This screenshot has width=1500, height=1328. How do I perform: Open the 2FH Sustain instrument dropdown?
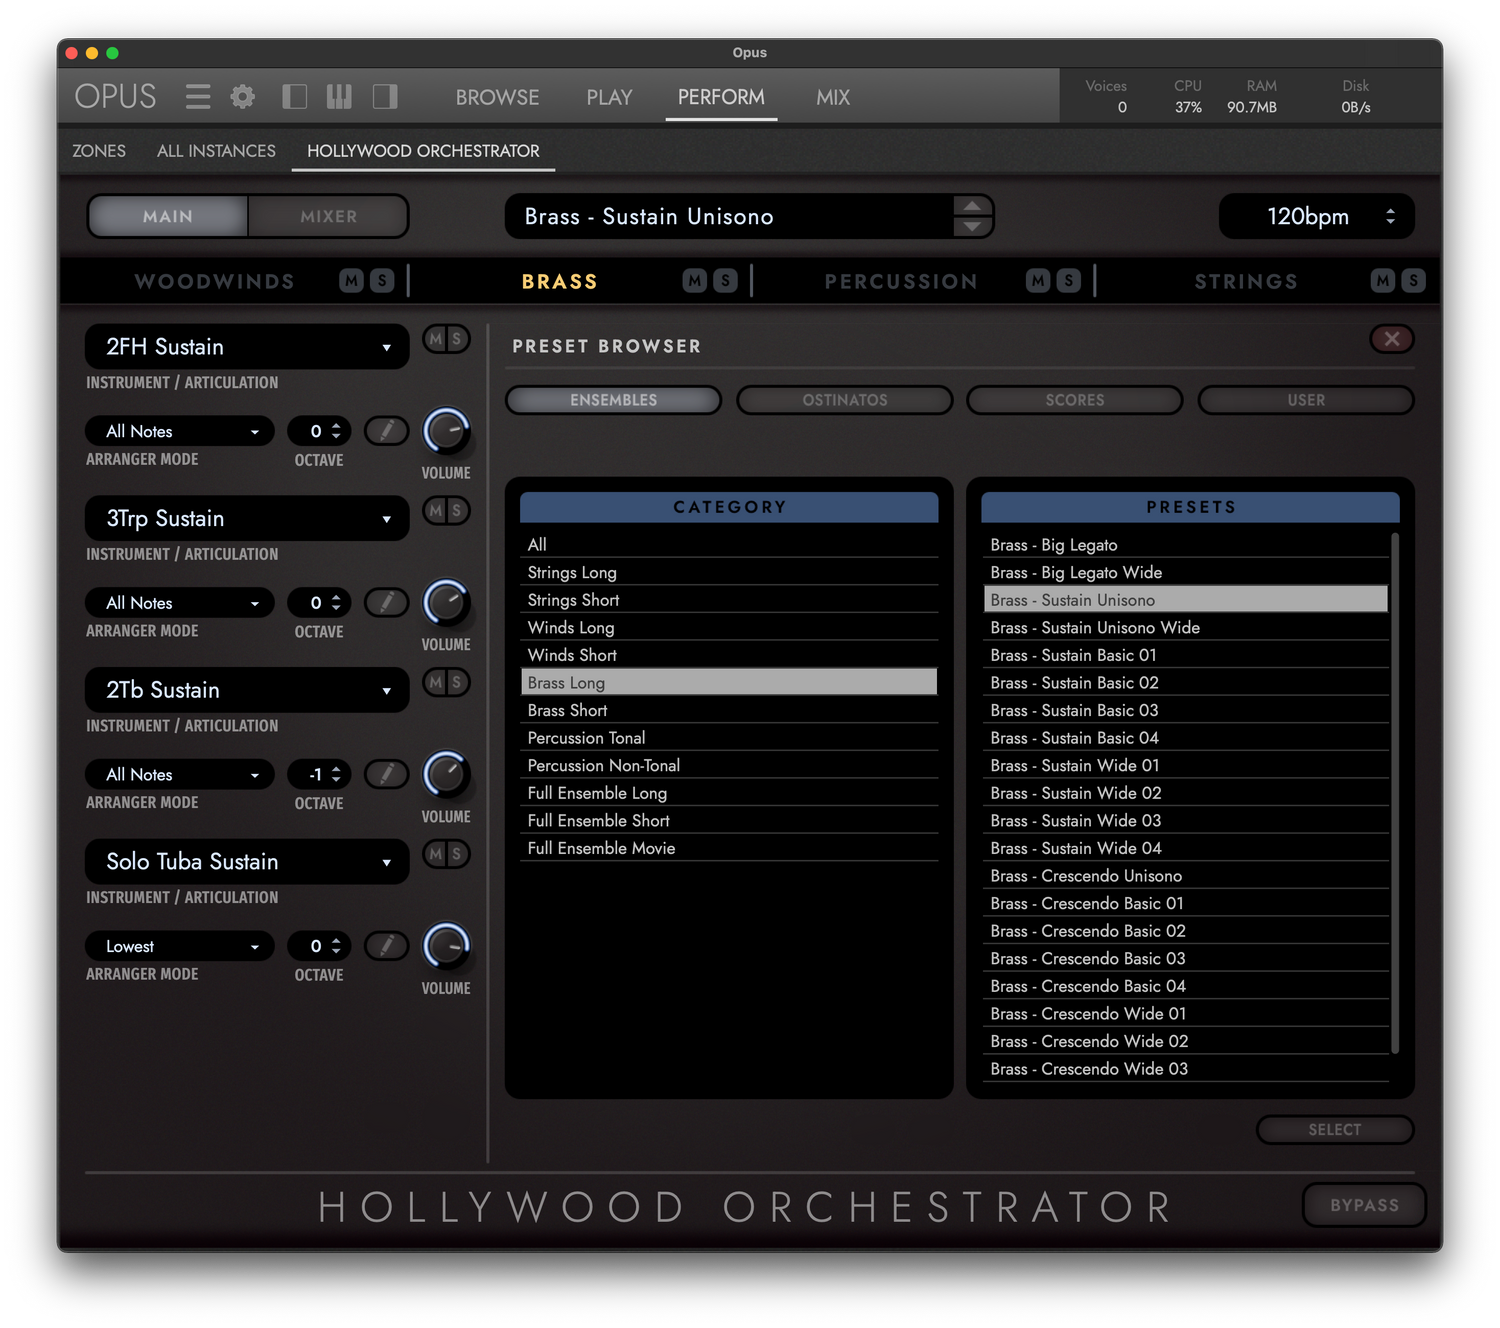pyautogui.click(x=247, y=347)
